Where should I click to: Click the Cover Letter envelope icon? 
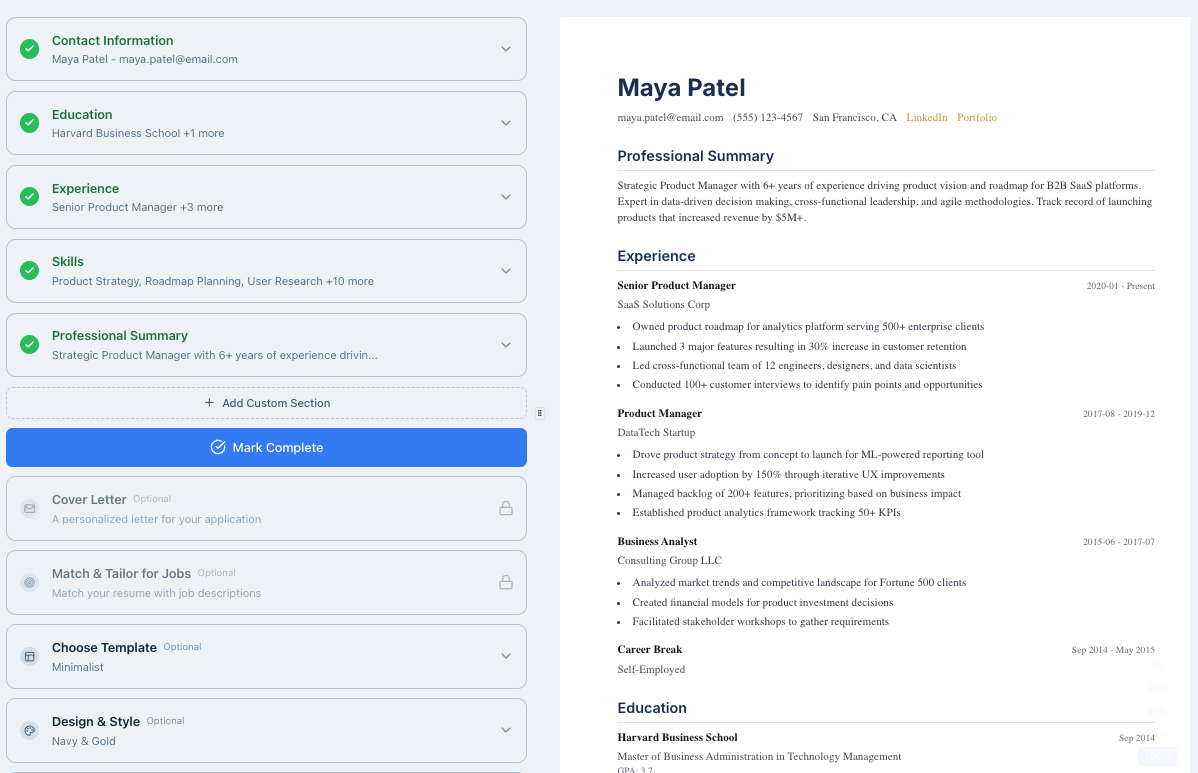pyautogui.click(x=30, y=509)
